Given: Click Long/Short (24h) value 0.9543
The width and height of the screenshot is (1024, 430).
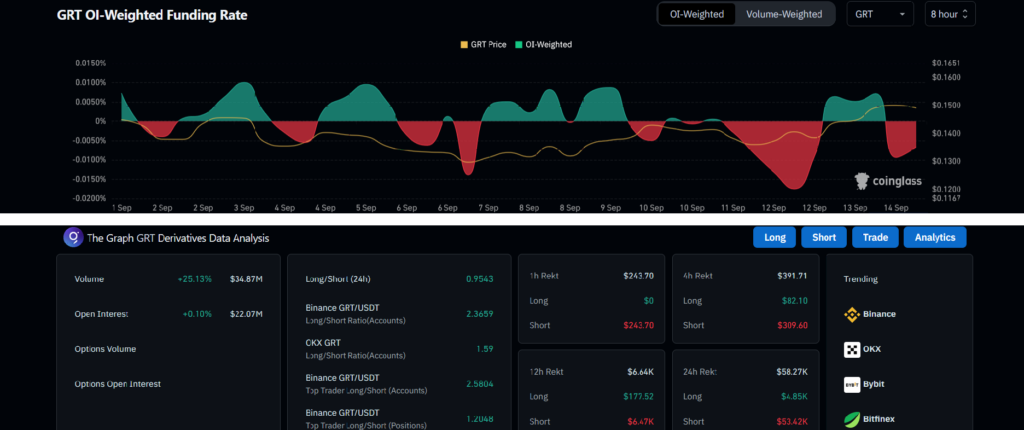Looking at the screenshot, I should click(x=479, y=279).
